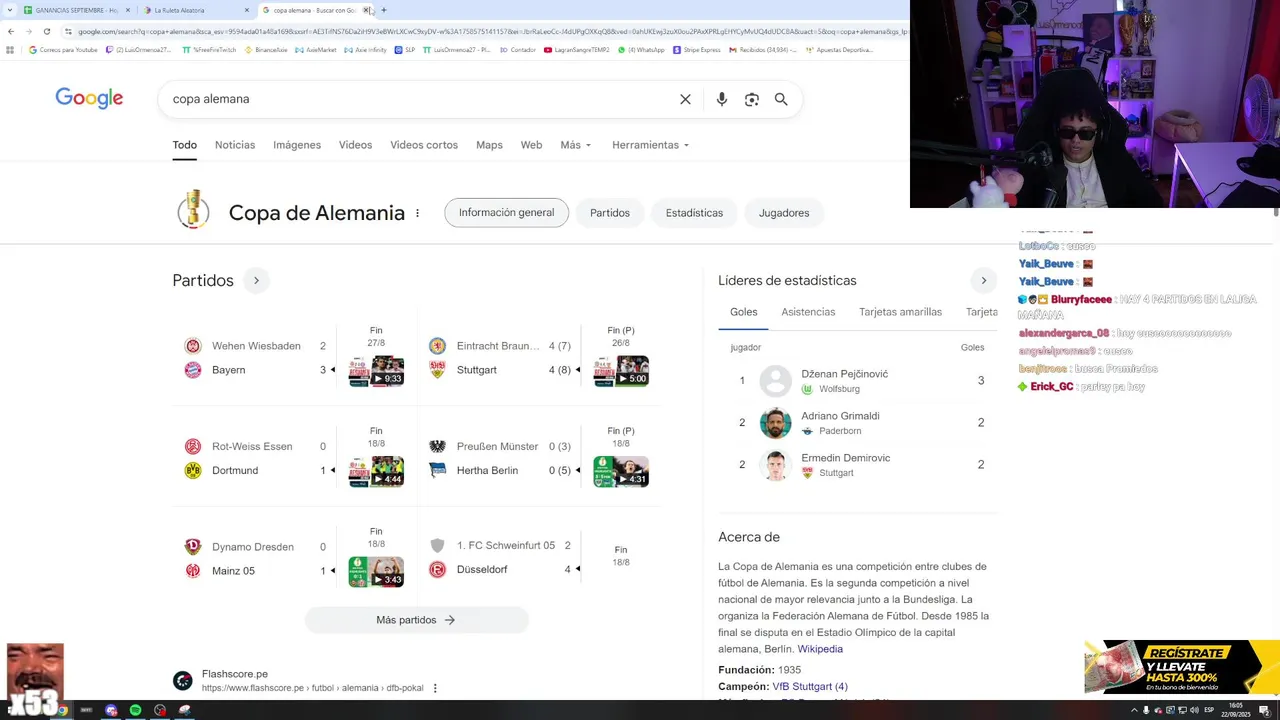This screenshot has width=1280, height=720.
Task: Play the Dresden vs Mainz 05 highlights
Action: pos(376,571)
